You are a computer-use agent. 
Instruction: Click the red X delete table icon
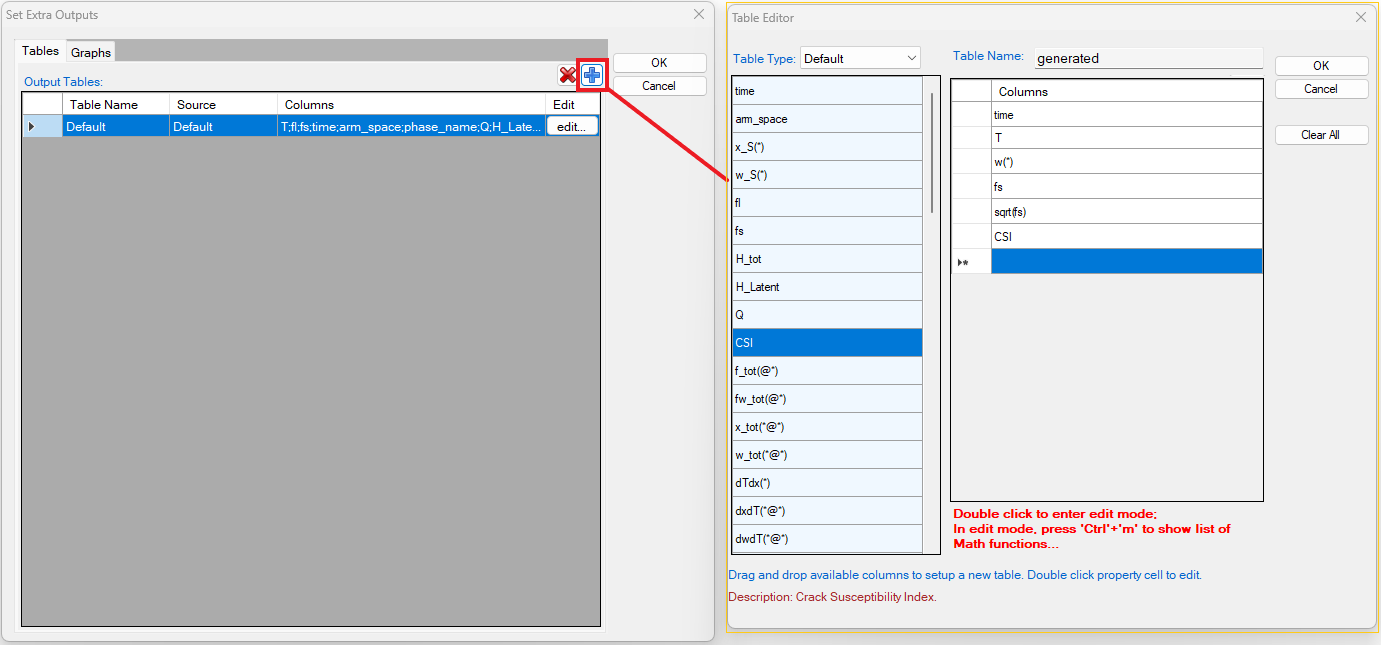click(567, 75)
